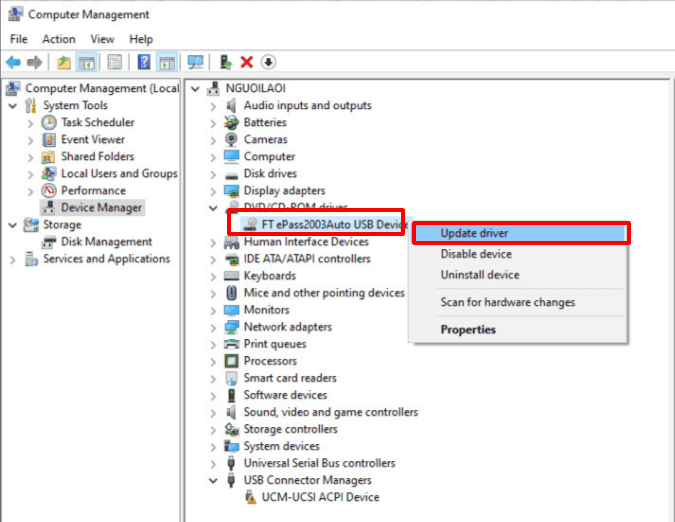Select the Monitors category
Viewport: 675px width, 522px height.
coord(266,310)
